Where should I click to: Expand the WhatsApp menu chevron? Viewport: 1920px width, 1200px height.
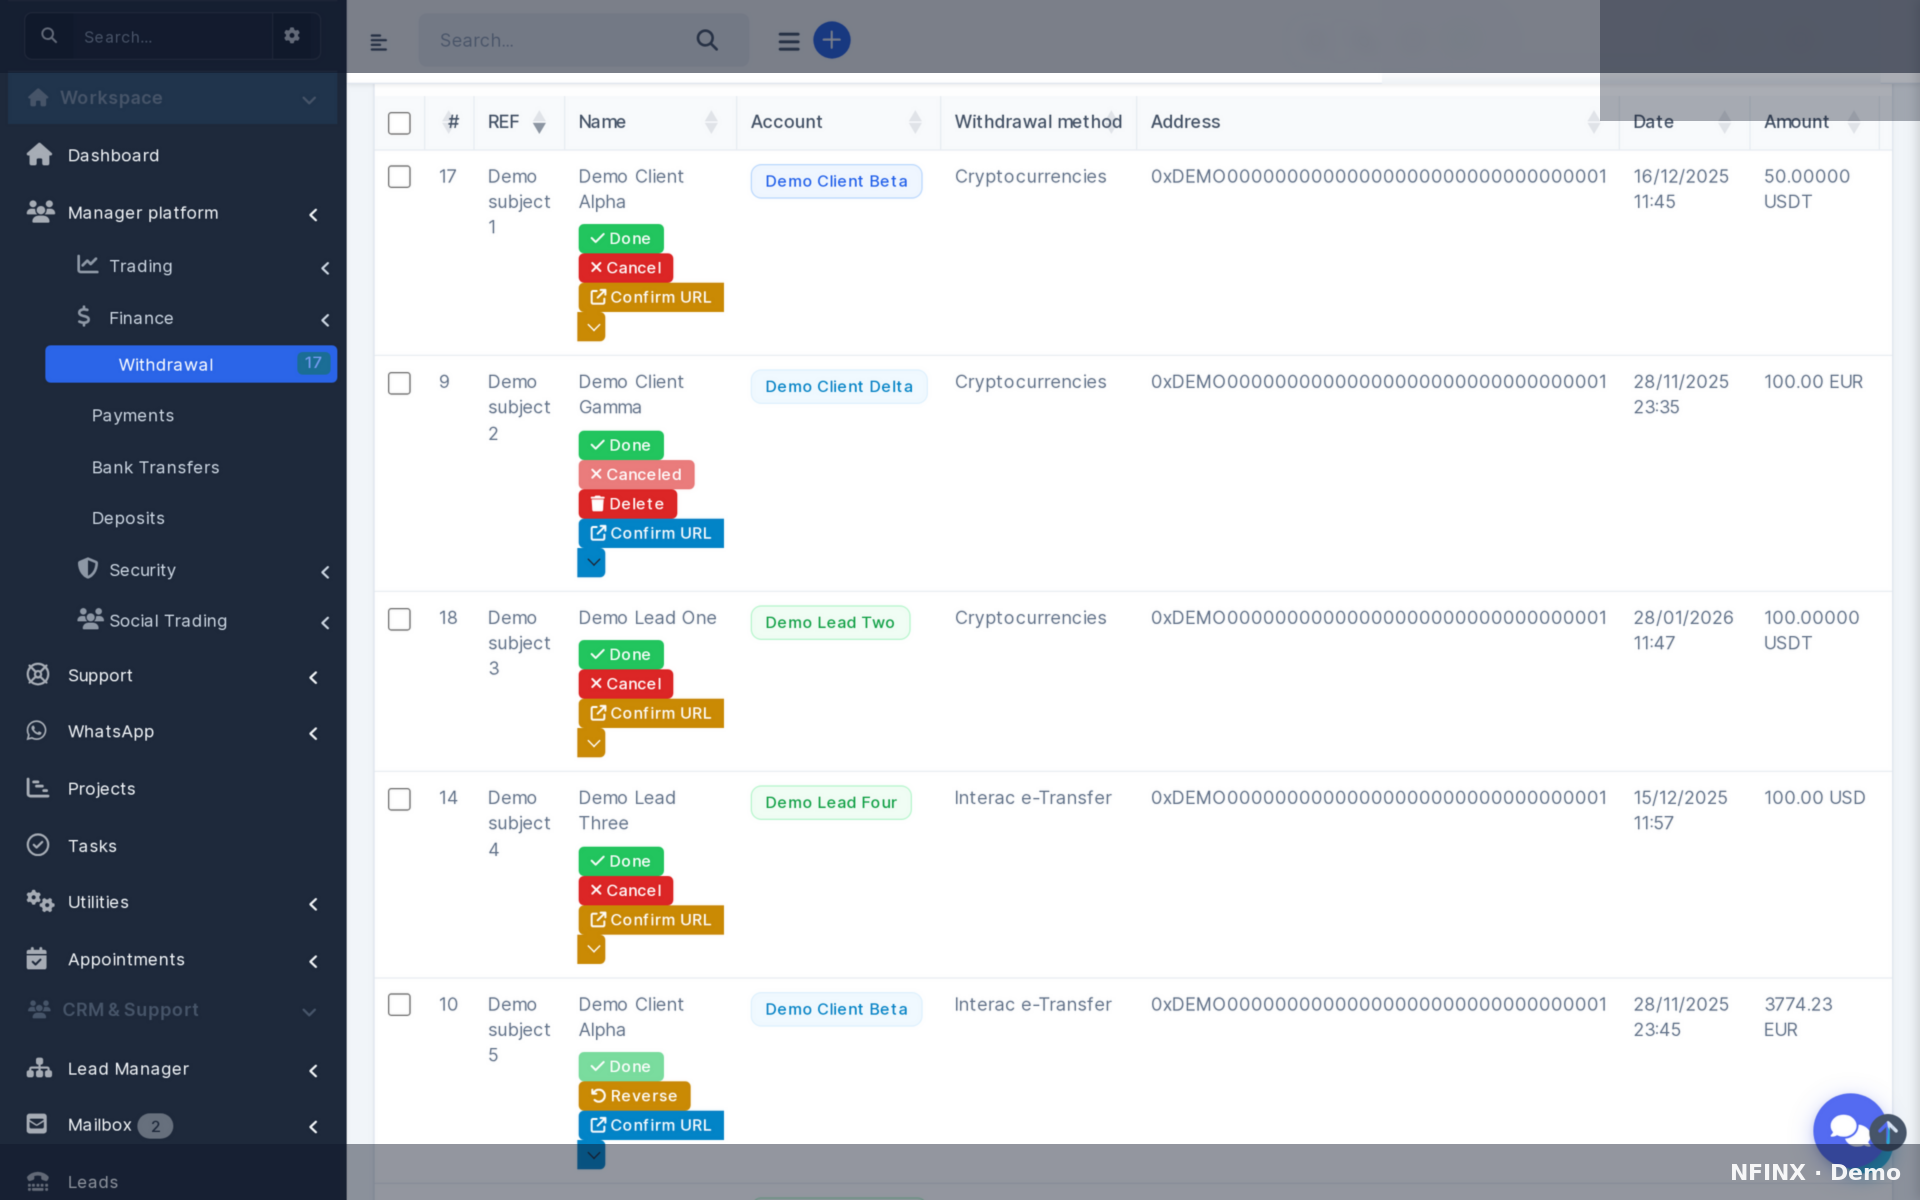coord(313,733)
